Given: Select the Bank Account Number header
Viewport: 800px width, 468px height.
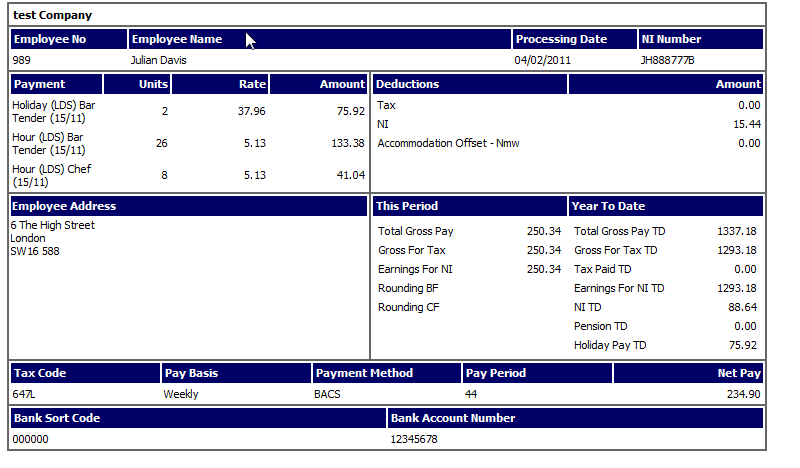Looking at the screenshot, I should click(576, 418).
